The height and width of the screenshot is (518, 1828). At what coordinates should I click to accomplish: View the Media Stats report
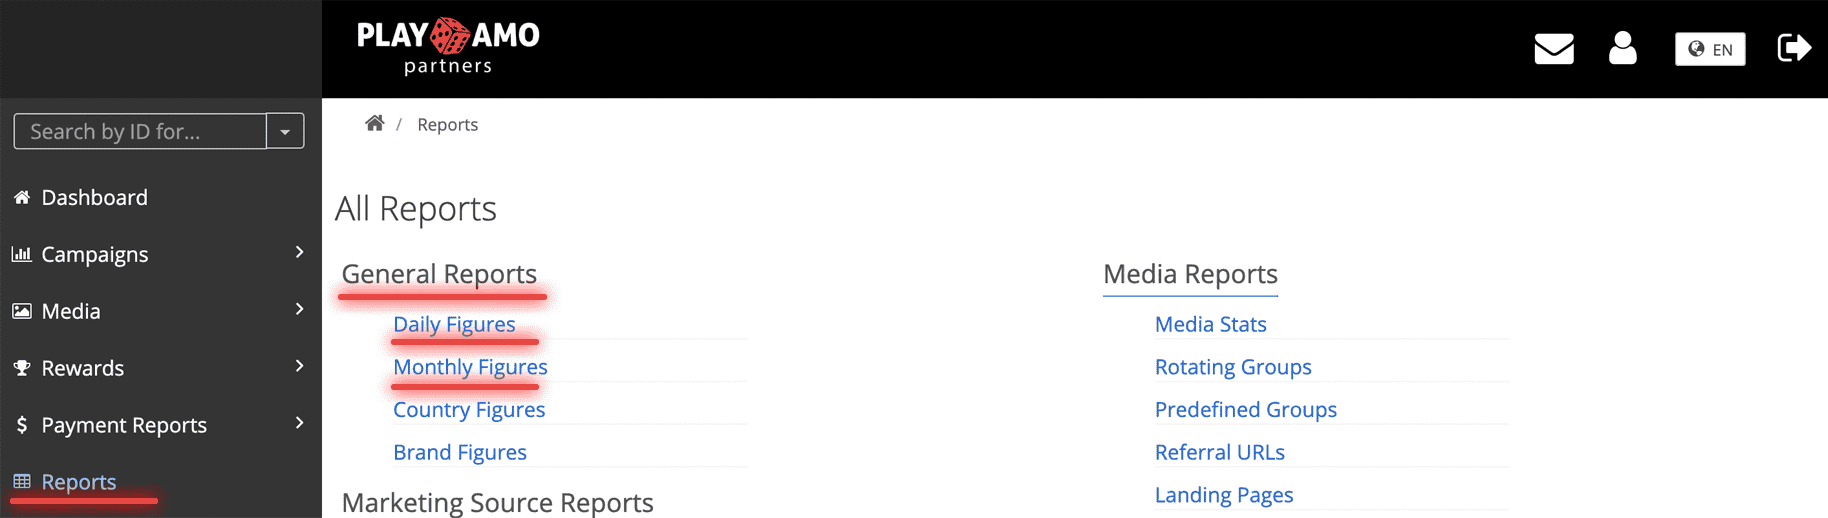[1210, 324]
